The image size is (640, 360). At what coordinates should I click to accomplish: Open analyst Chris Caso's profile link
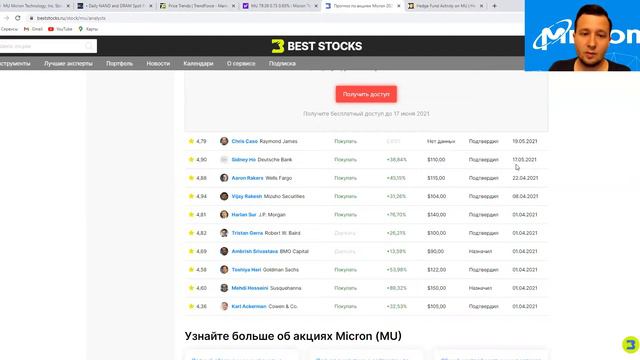[x=244, y=141]
